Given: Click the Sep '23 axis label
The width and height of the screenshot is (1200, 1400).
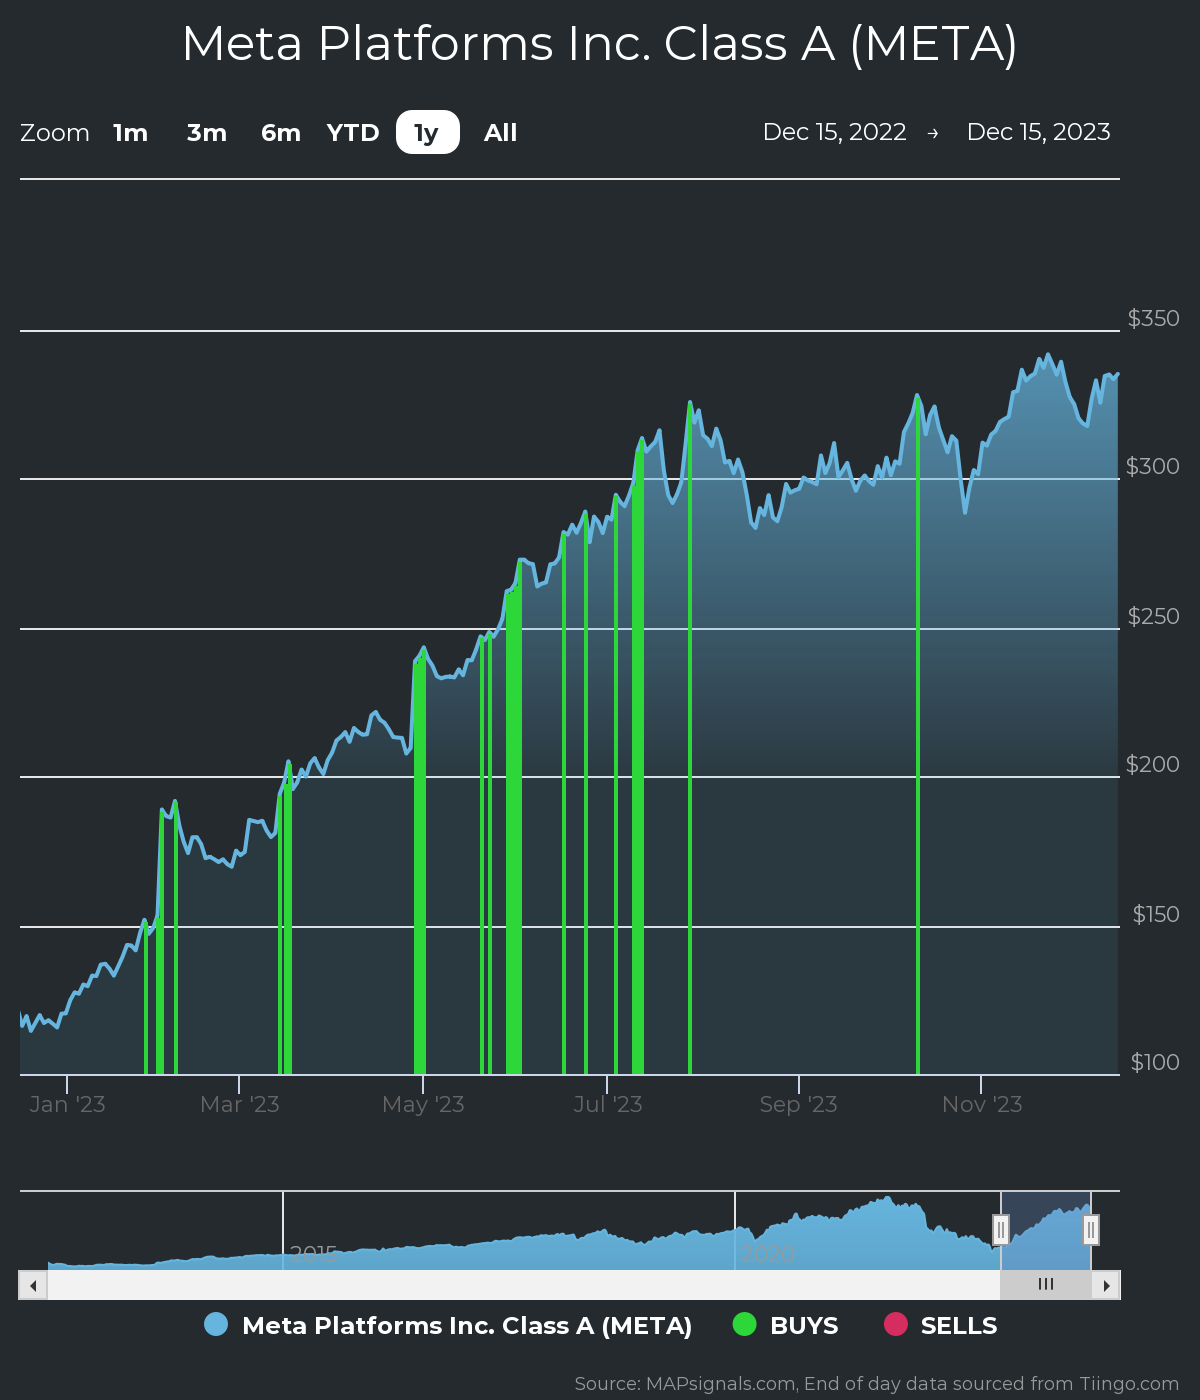Looking at the screenshot, I should [798, 1104].
